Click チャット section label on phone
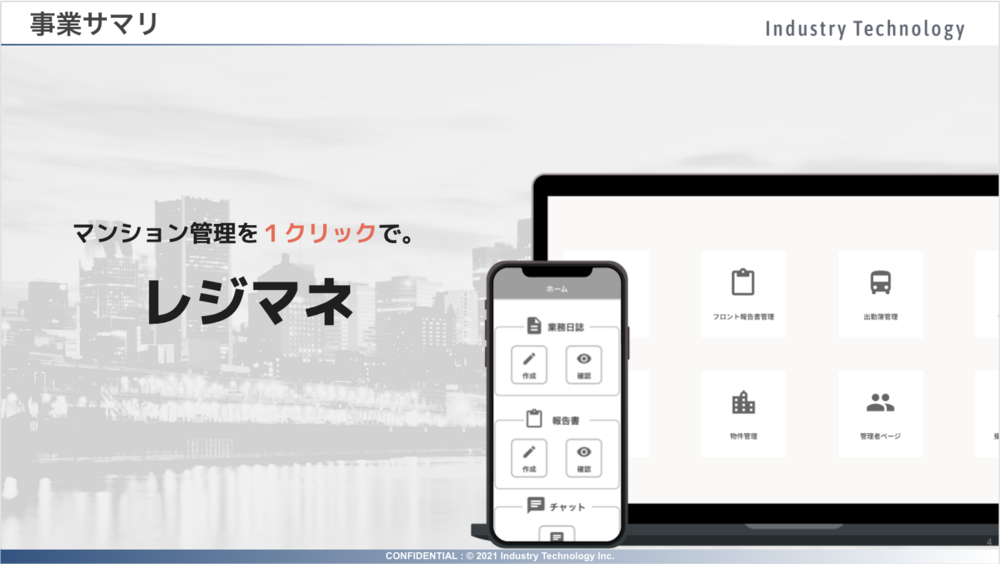 pos(567,507)
